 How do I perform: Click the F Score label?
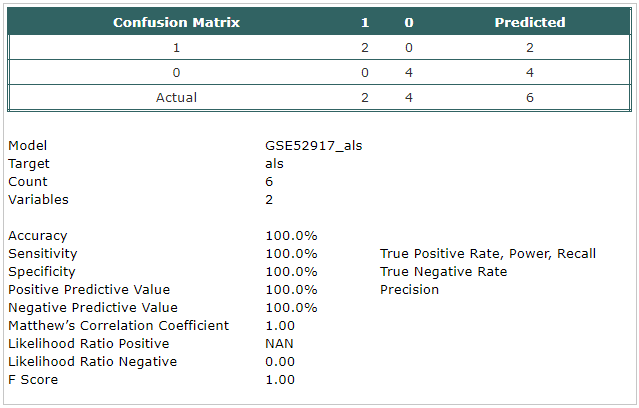click(33, 379)
